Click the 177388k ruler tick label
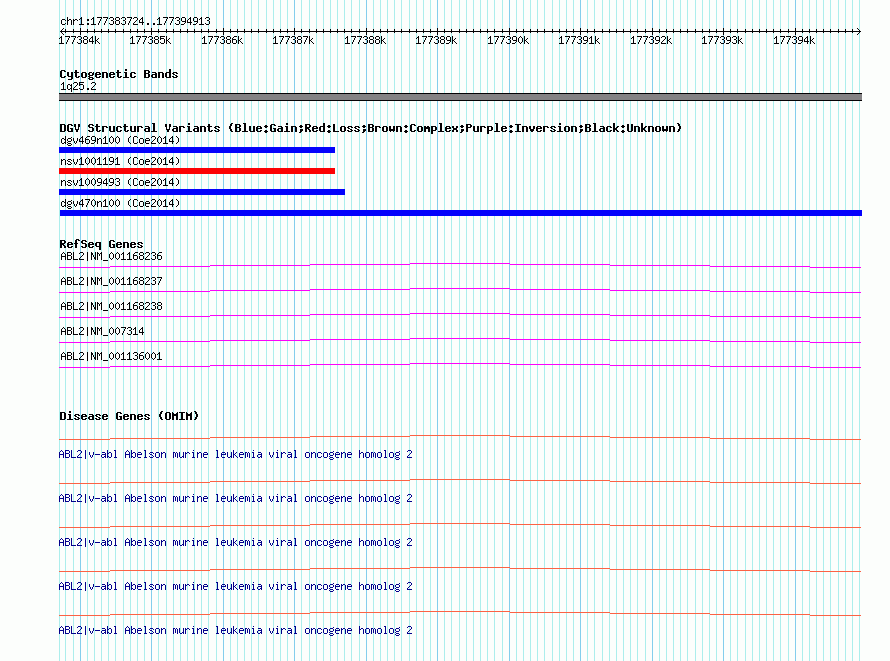Screen dimensions: 890x661 coord(365,40)
